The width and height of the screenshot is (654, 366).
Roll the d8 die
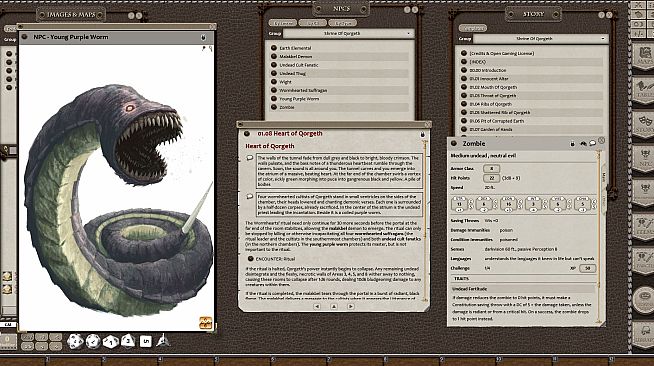click(x=128, y=341)
